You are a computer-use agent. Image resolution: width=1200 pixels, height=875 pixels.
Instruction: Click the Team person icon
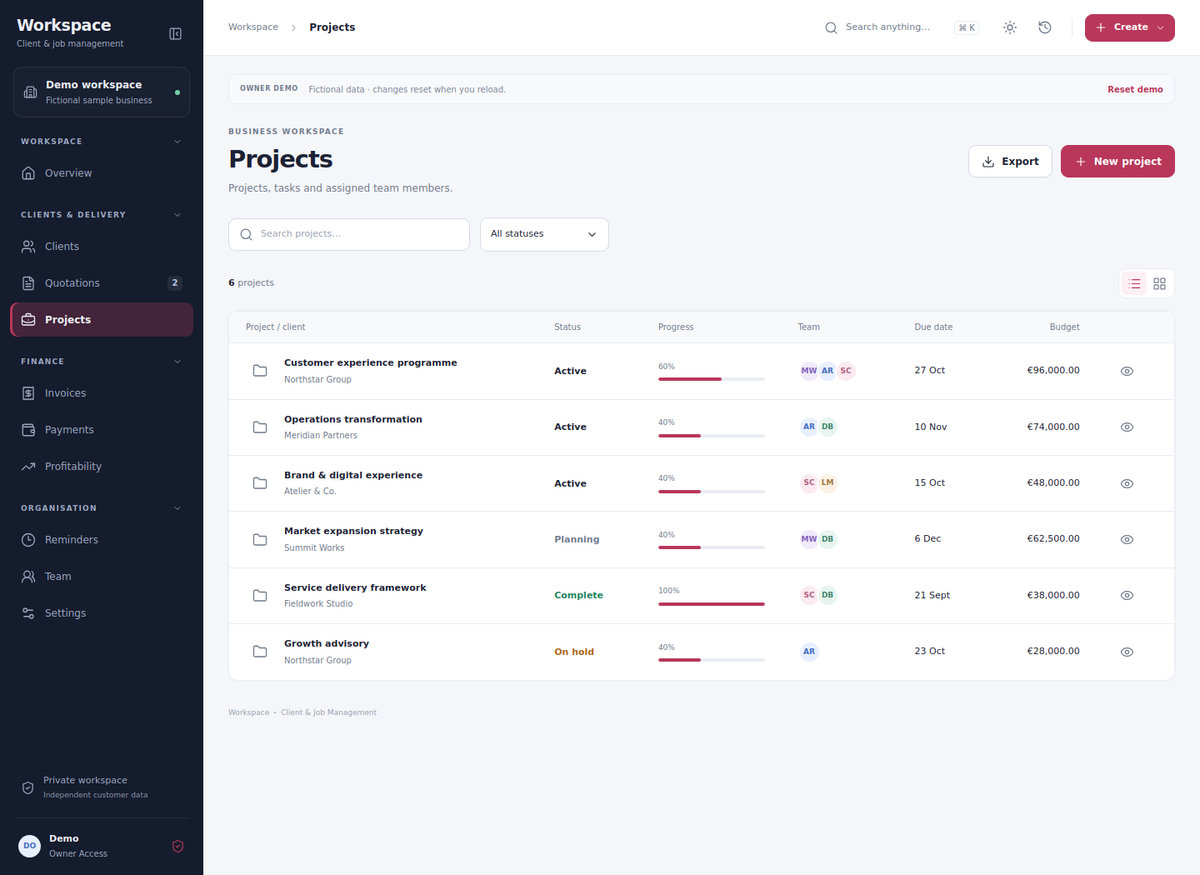pos(29,576)
